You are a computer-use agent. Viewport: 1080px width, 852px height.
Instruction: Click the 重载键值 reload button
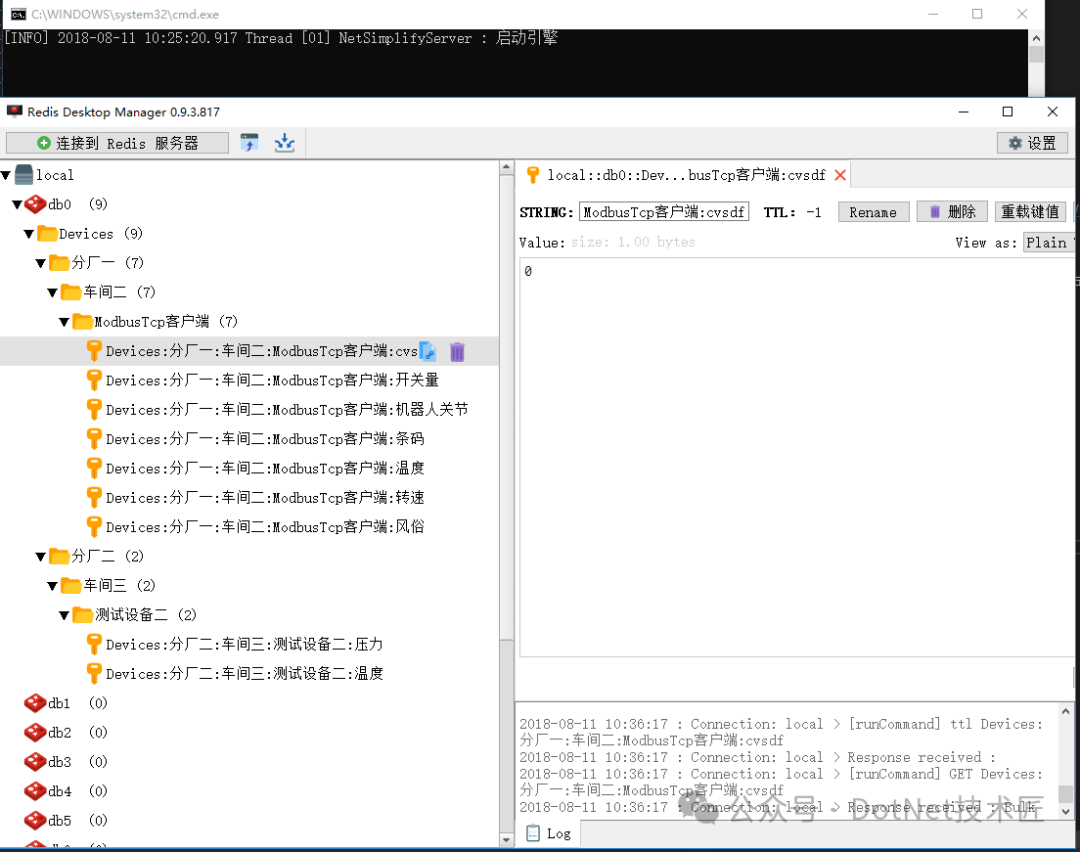1030,212
